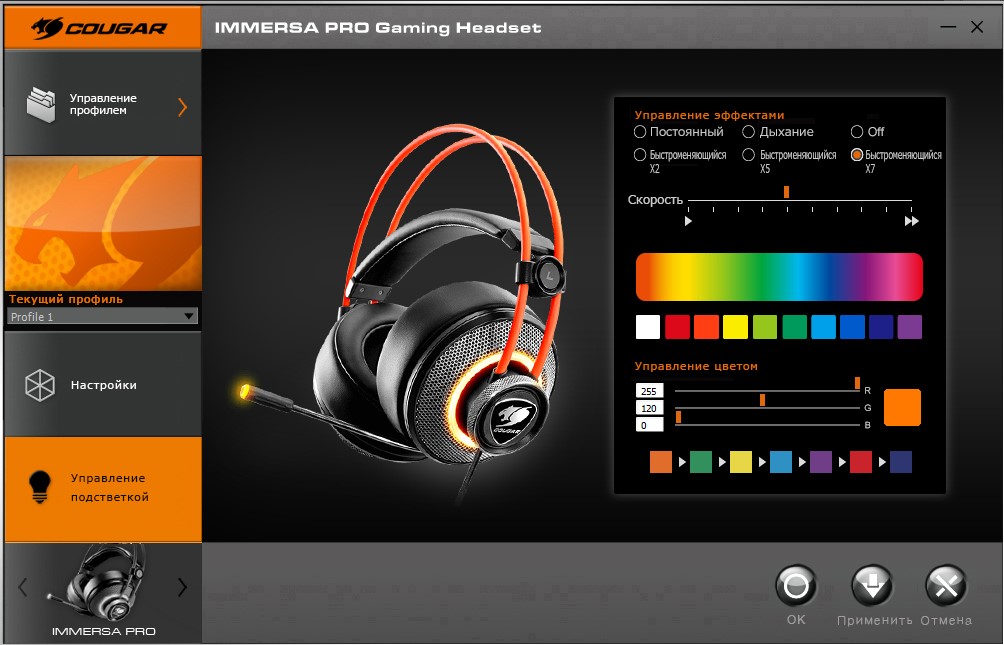Viewport: 1004px width, 645px height.
Task: Select the Дыхание effect radio button
Action: 749,132
